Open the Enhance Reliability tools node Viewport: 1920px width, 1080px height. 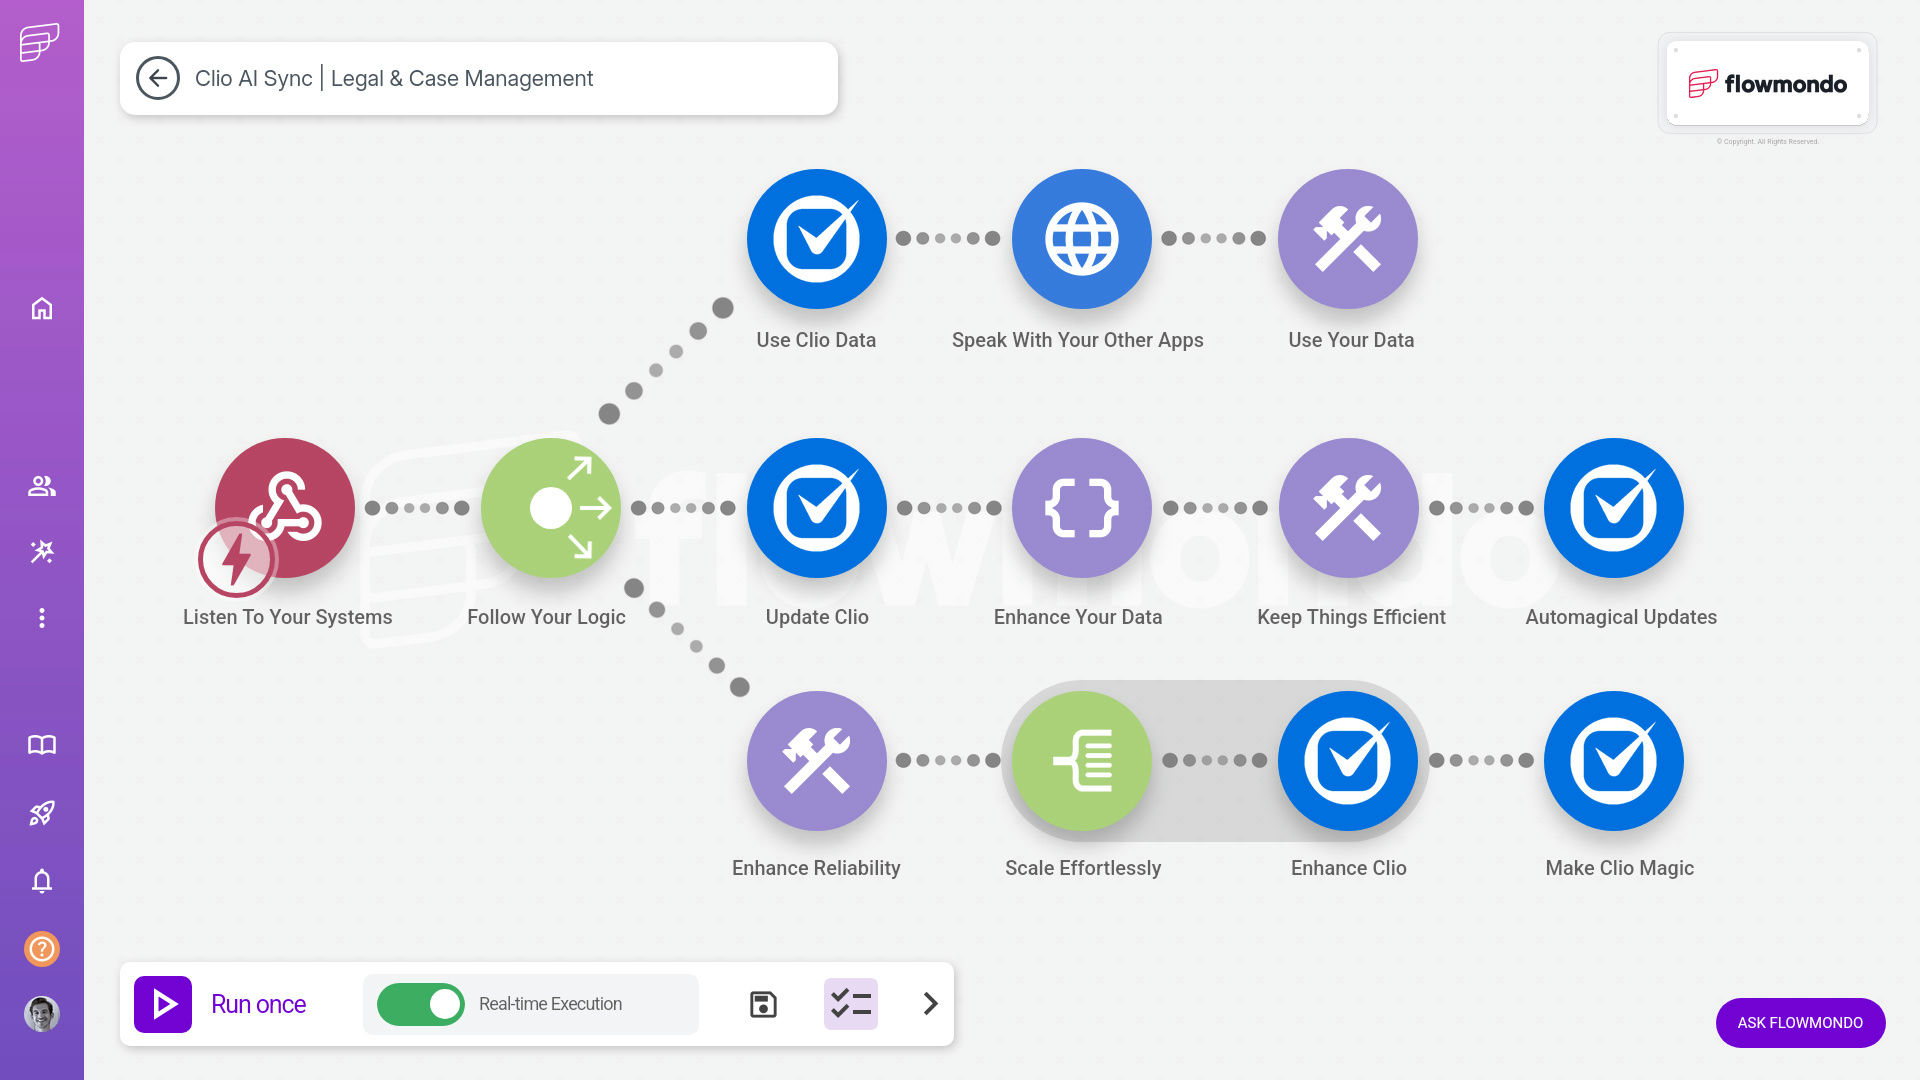click(x=816, y=760)
